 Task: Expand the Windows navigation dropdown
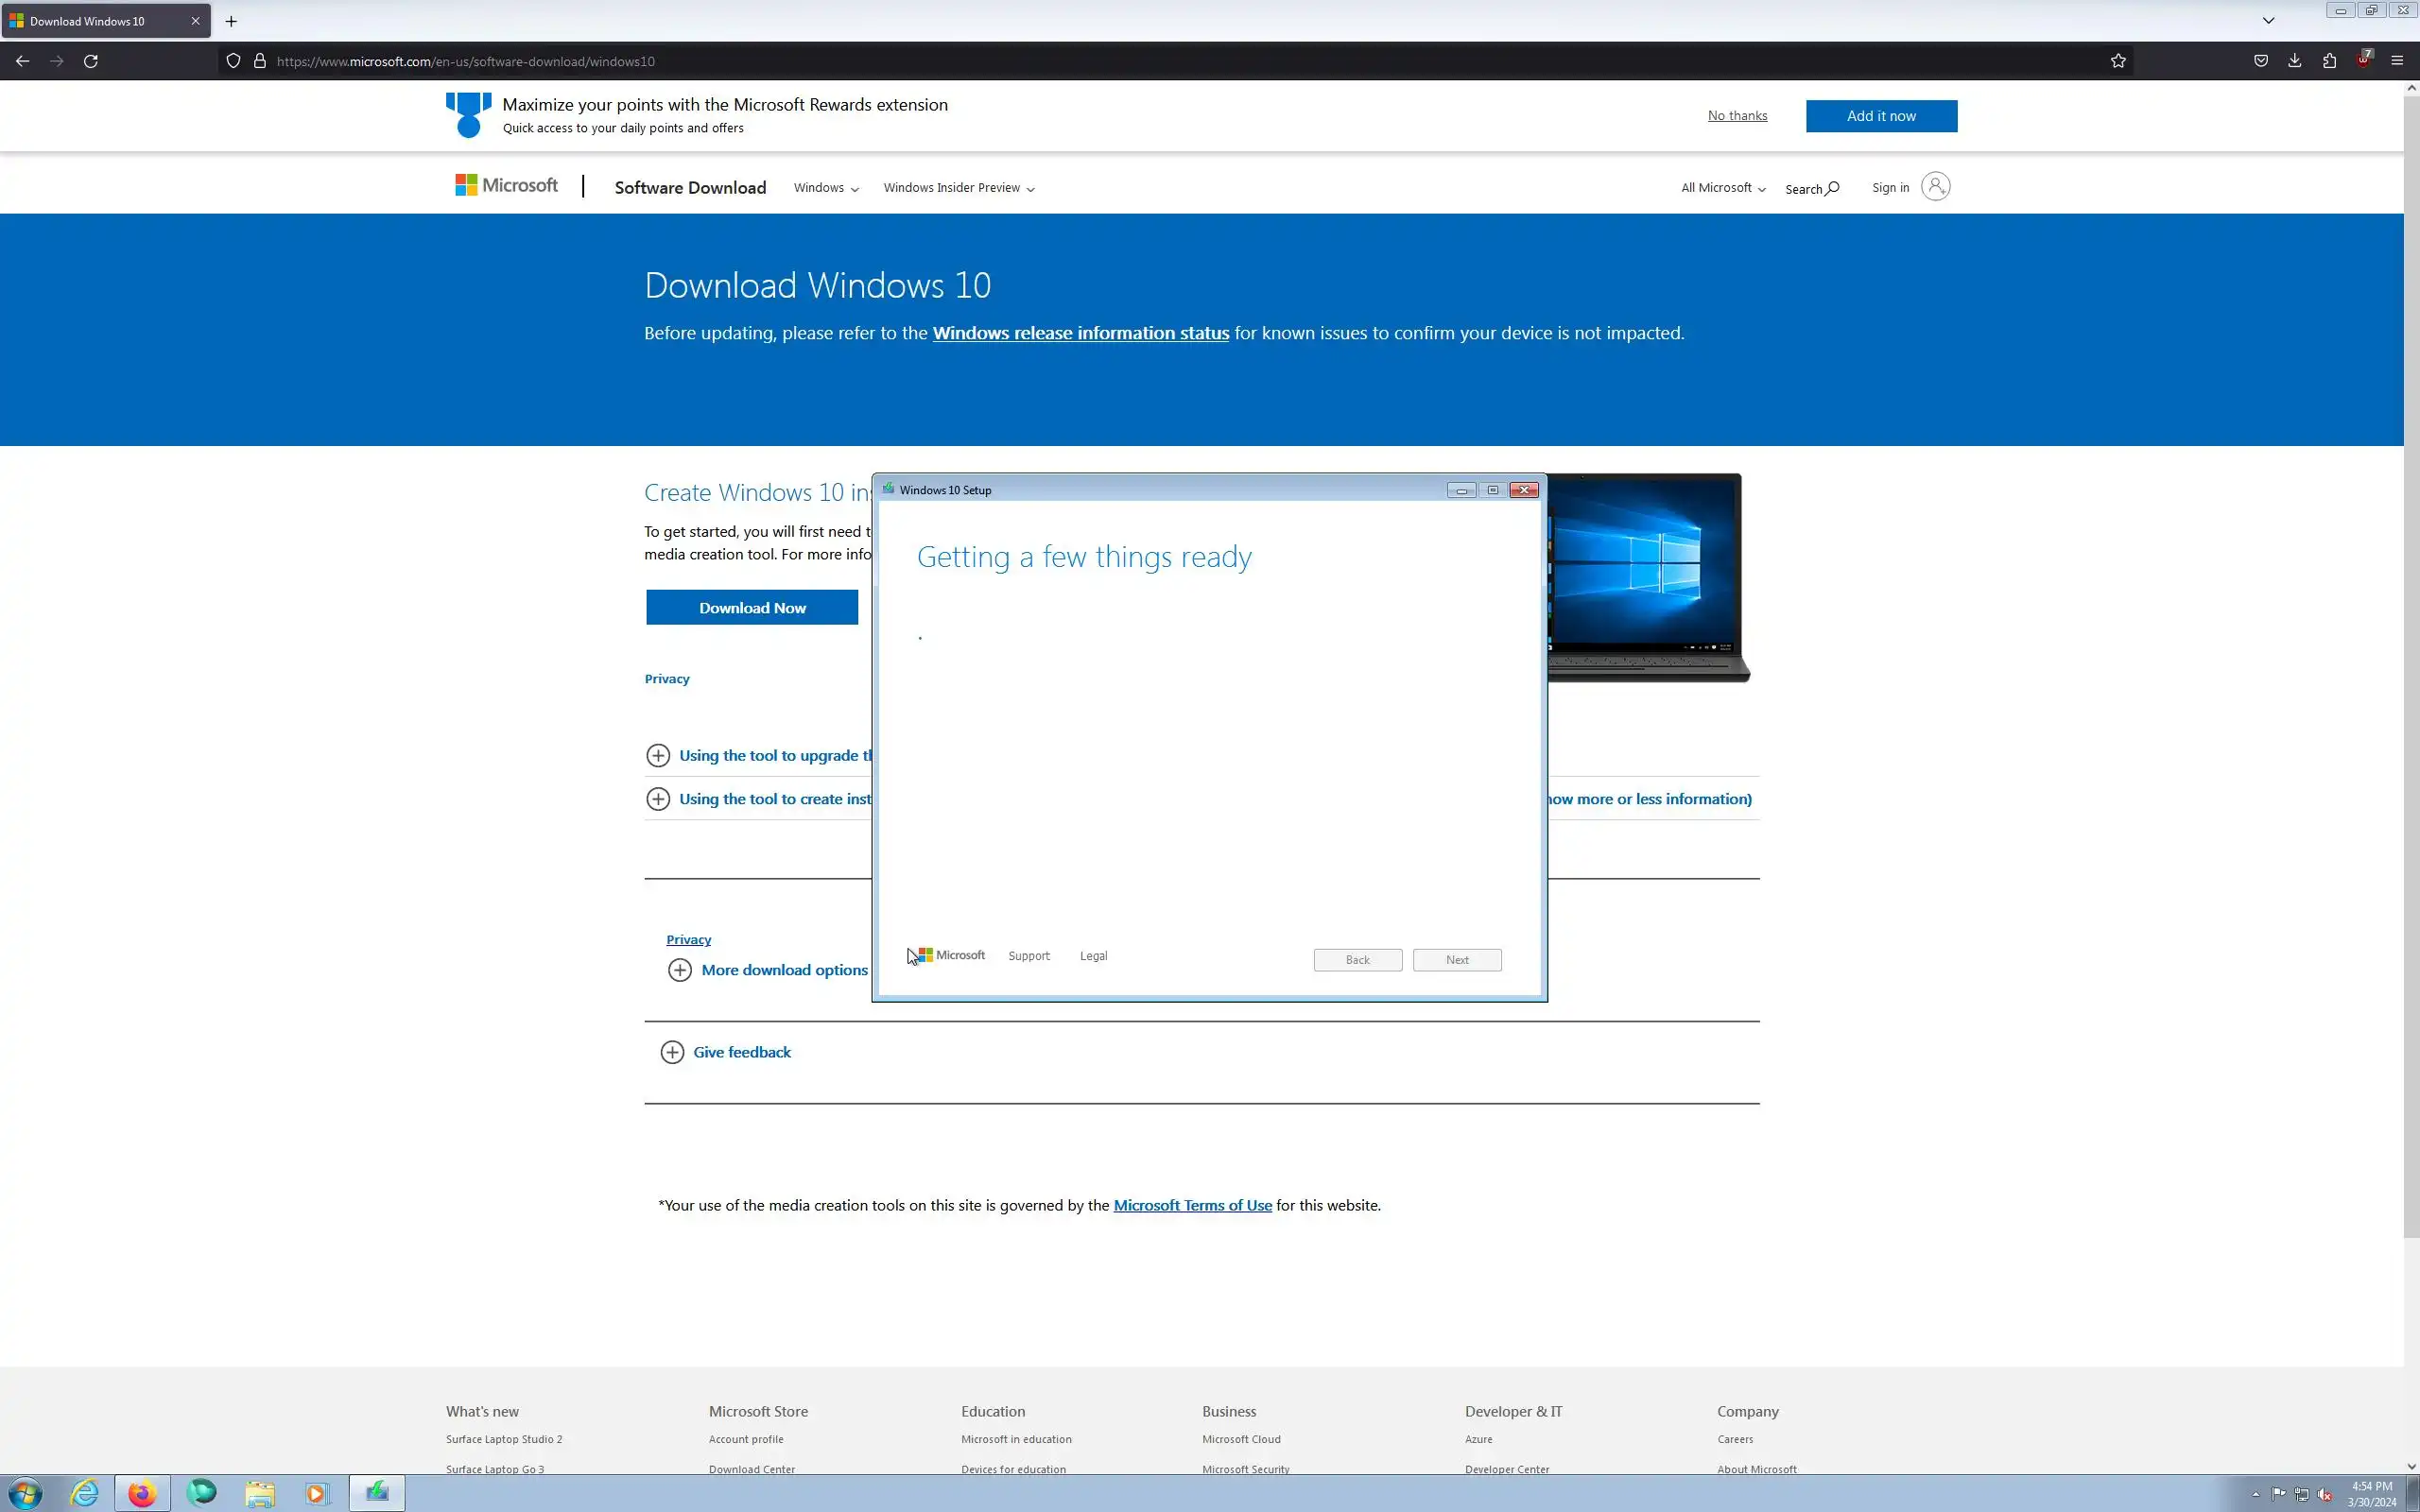[x=826, y=188]
